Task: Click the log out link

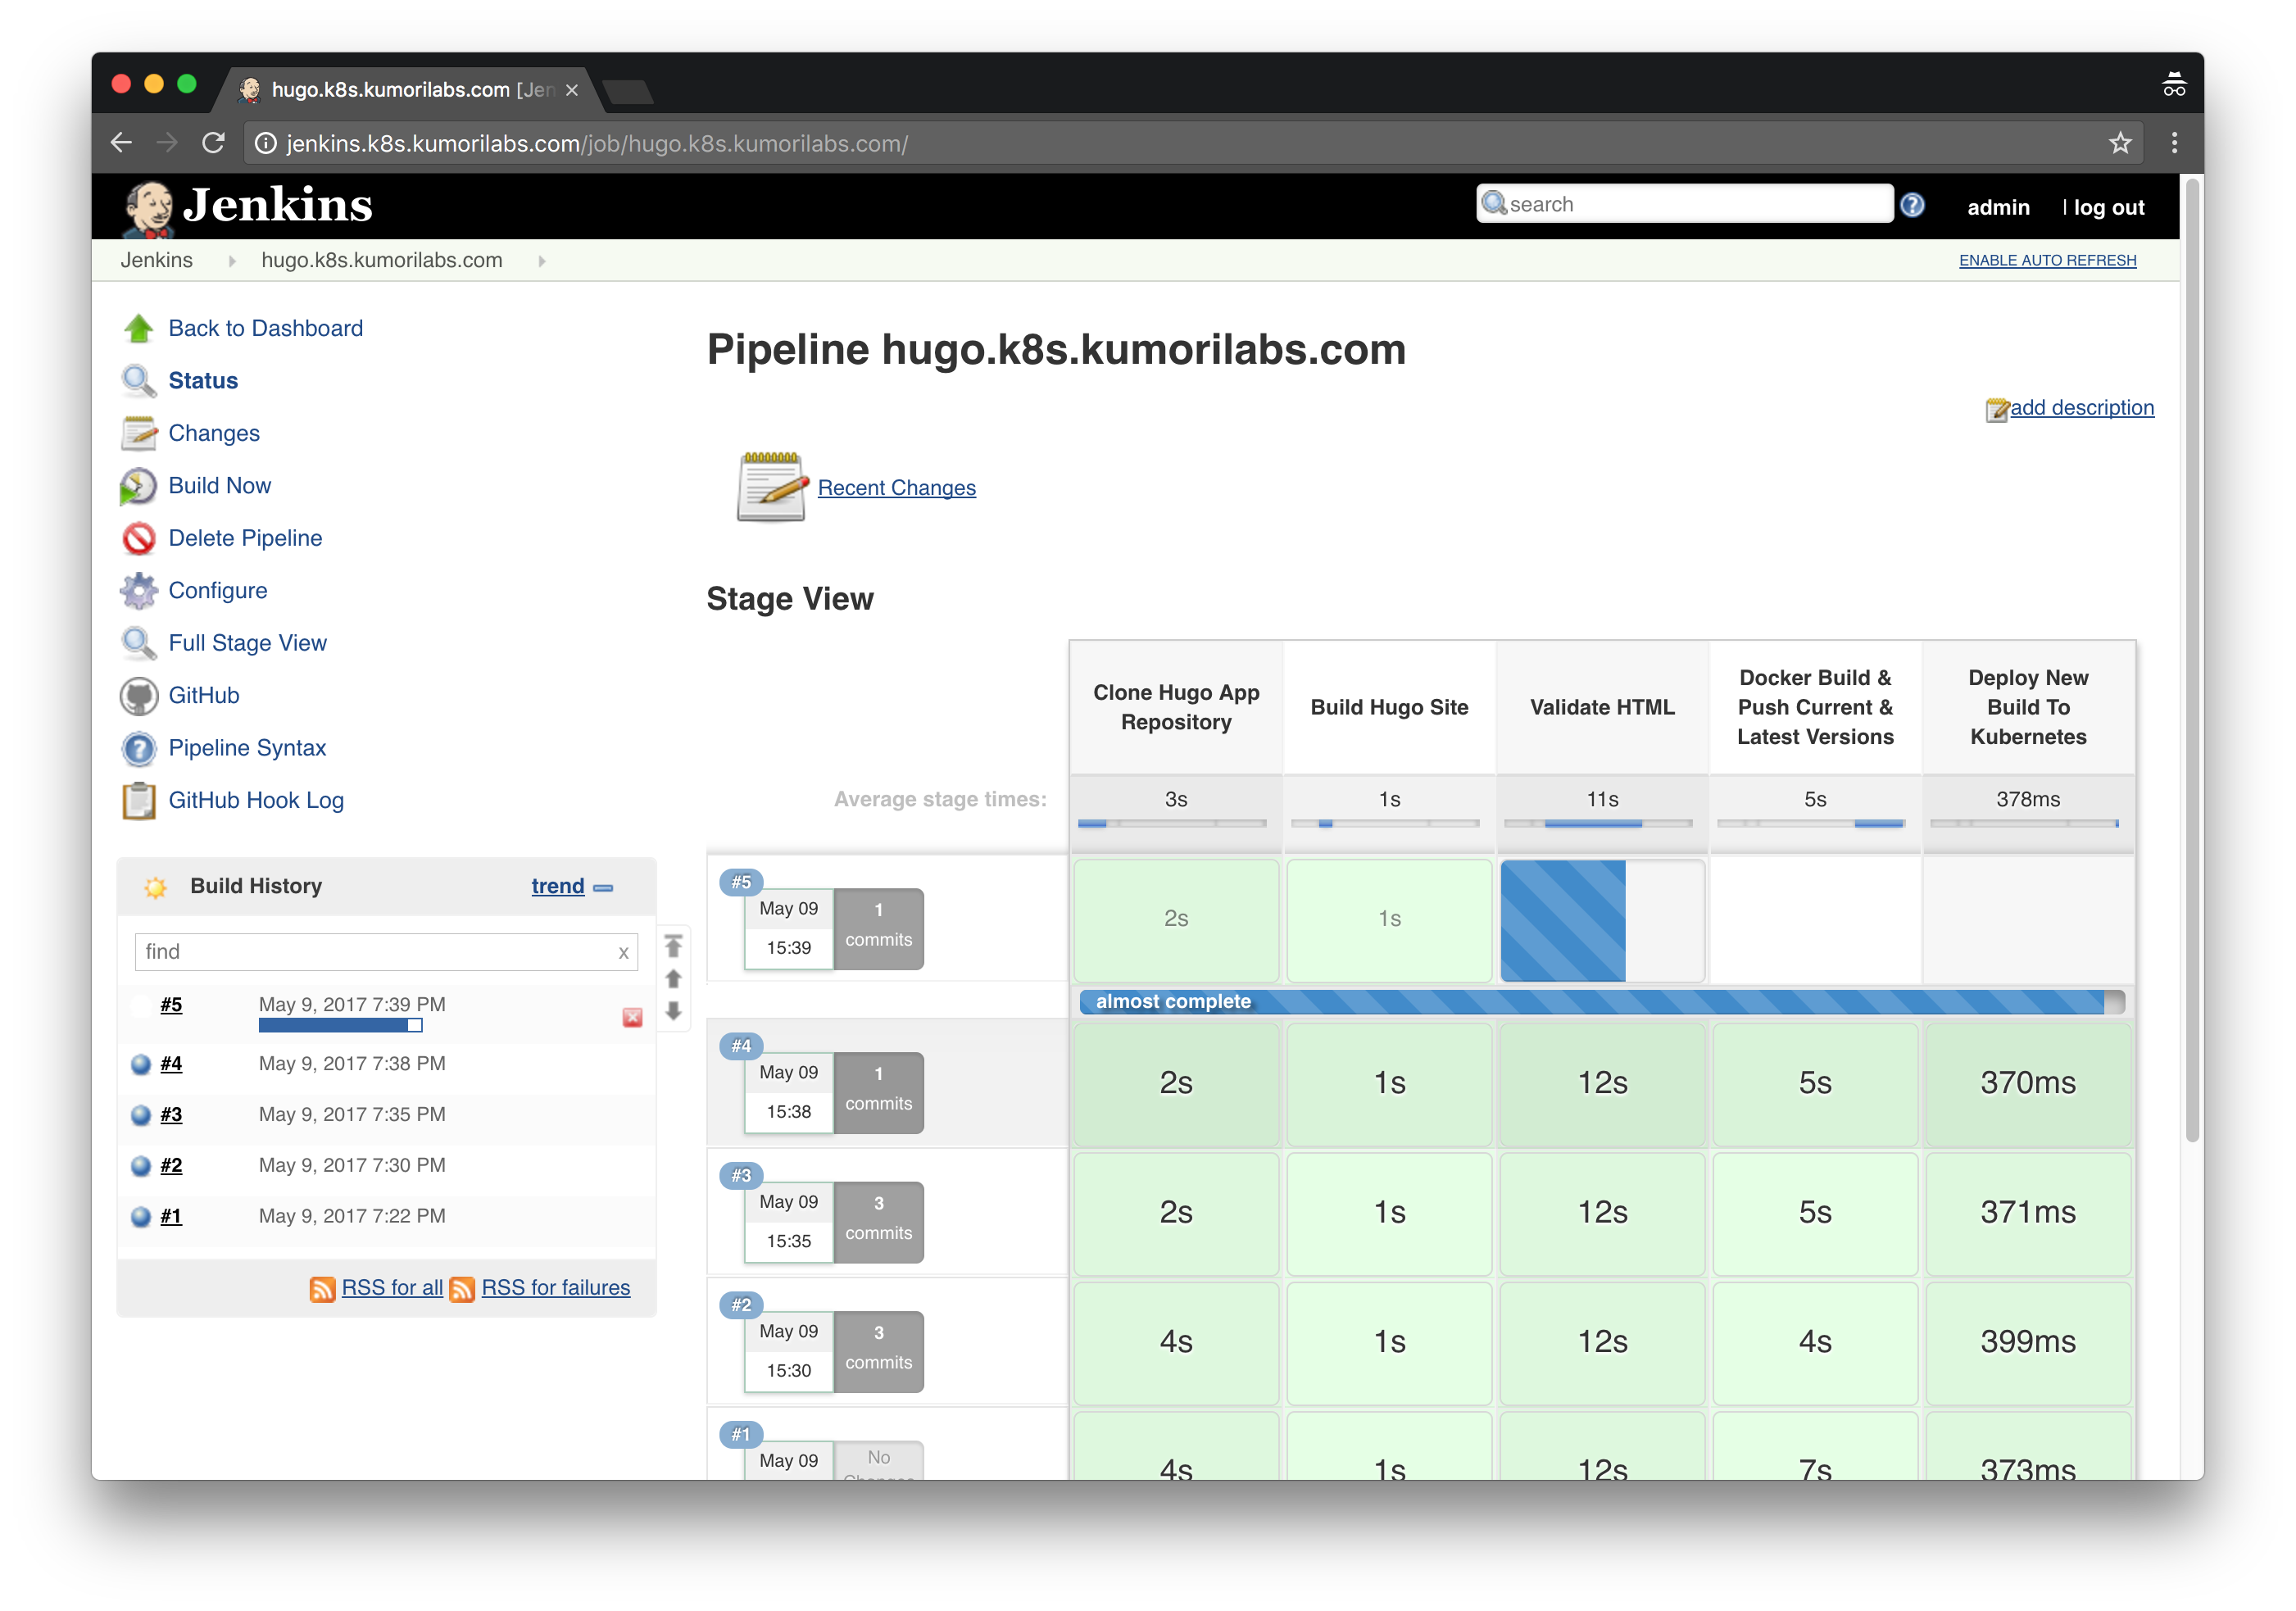Action: tap(2109, 207)
